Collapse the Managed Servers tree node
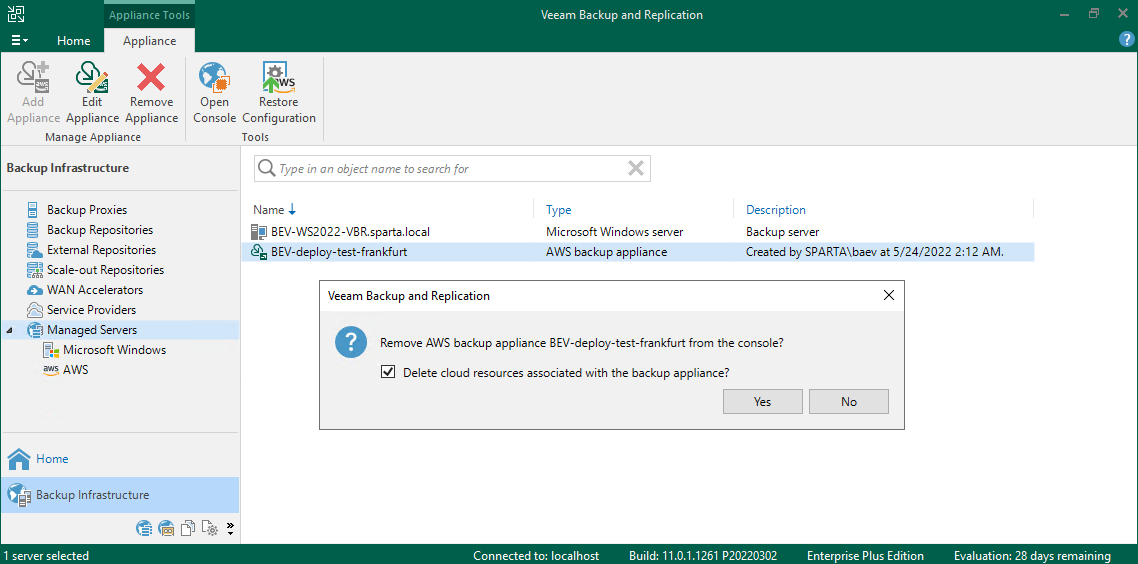 10,330
